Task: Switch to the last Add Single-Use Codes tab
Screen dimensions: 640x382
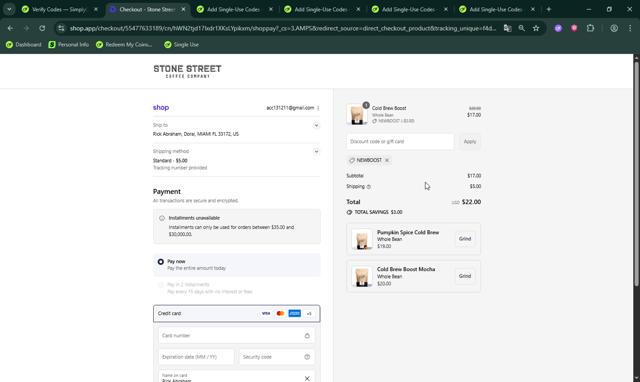Action: click(x=496, y=9)
